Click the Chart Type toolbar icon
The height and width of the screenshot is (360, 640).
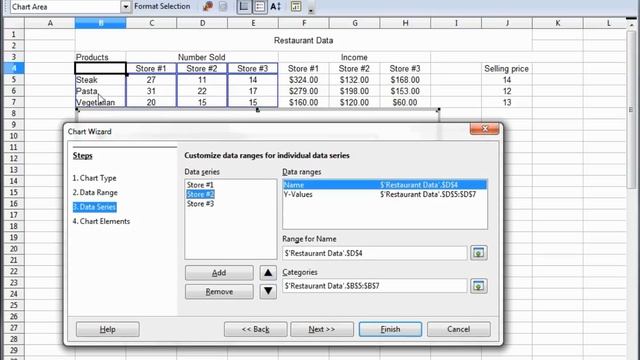208,6
